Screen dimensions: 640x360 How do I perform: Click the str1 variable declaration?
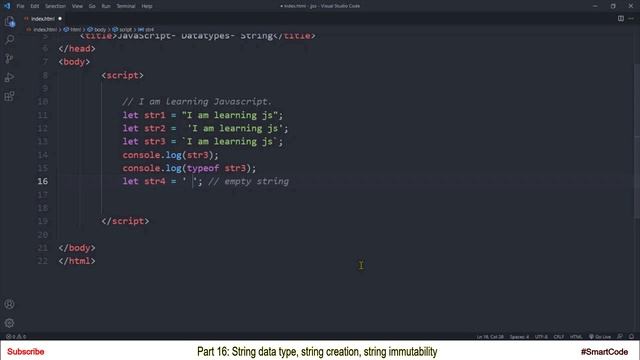155,115
